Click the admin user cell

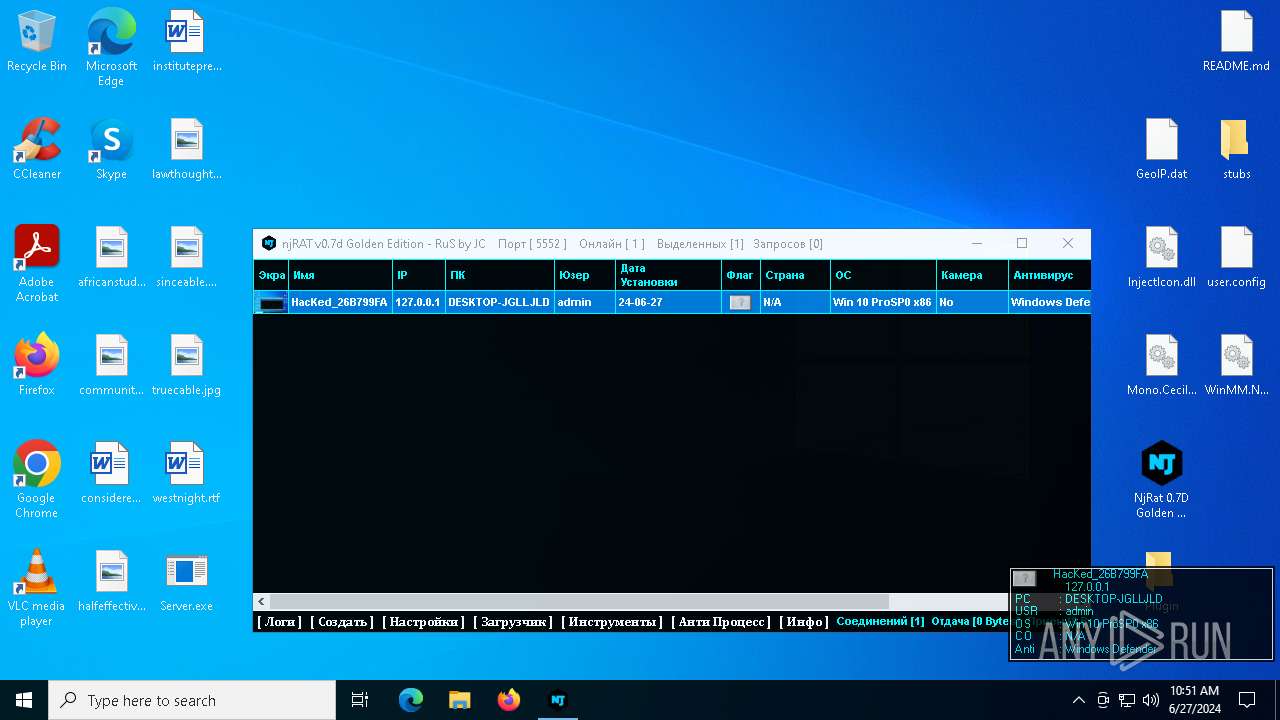(585, 302)
